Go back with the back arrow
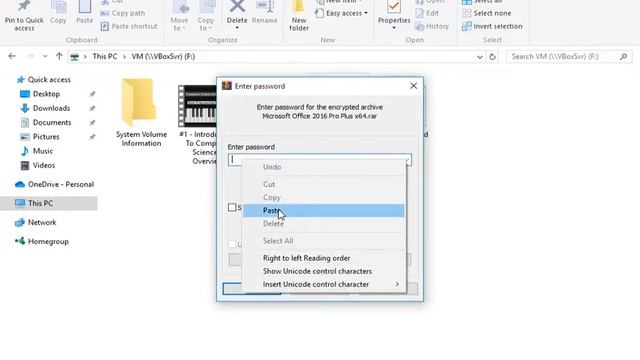The width and height of the screenshot is (640, 360). (x=12, y=56)
